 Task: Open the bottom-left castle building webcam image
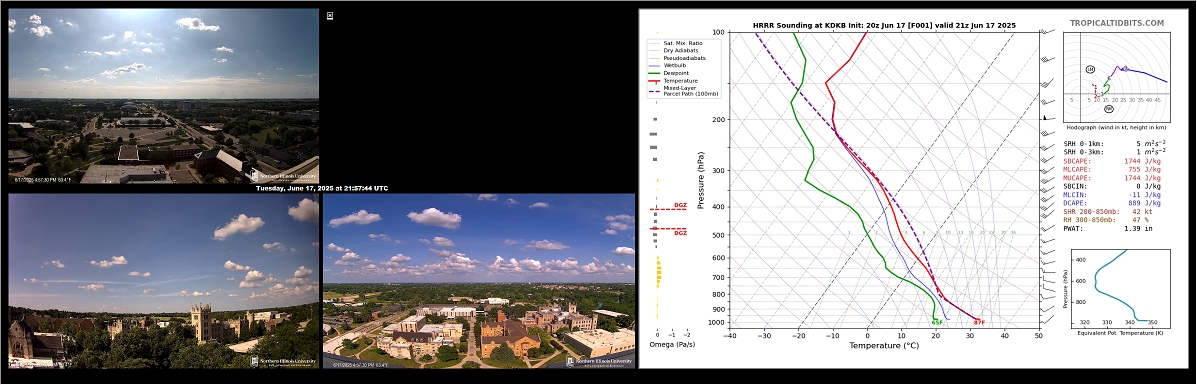coord(163,280)
